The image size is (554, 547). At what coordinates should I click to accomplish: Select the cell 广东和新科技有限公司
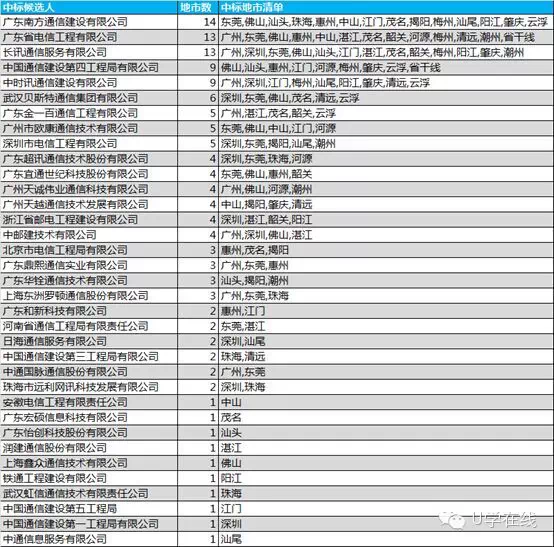pos(89,311)
